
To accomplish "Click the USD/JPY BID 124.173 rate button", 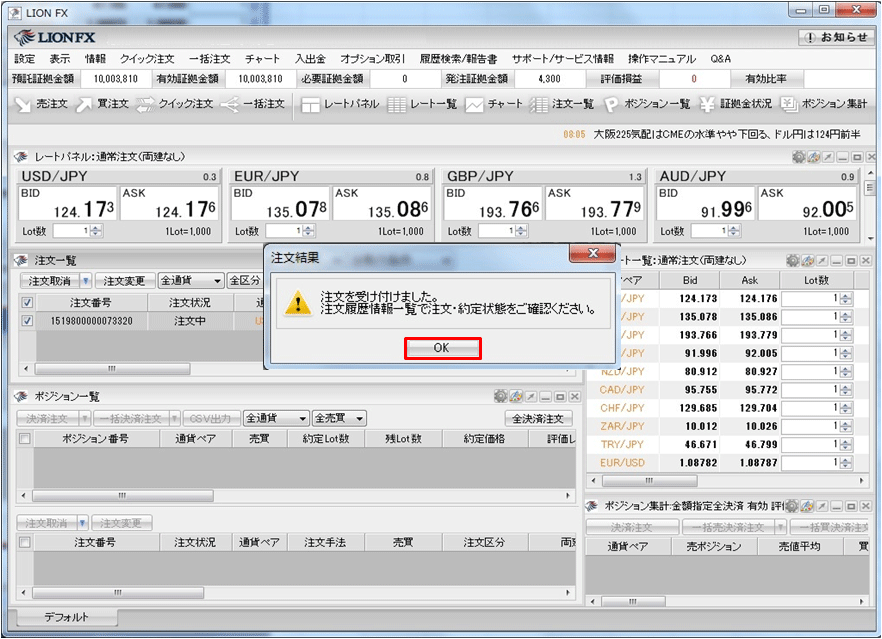I will pyautogui.click(x=68, y=204).
